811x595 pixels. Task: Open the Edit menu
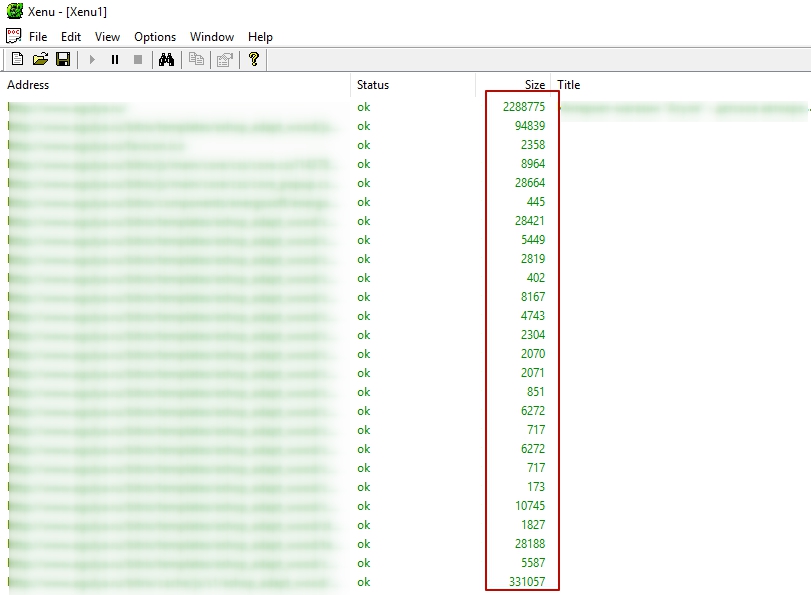[71, 37]
